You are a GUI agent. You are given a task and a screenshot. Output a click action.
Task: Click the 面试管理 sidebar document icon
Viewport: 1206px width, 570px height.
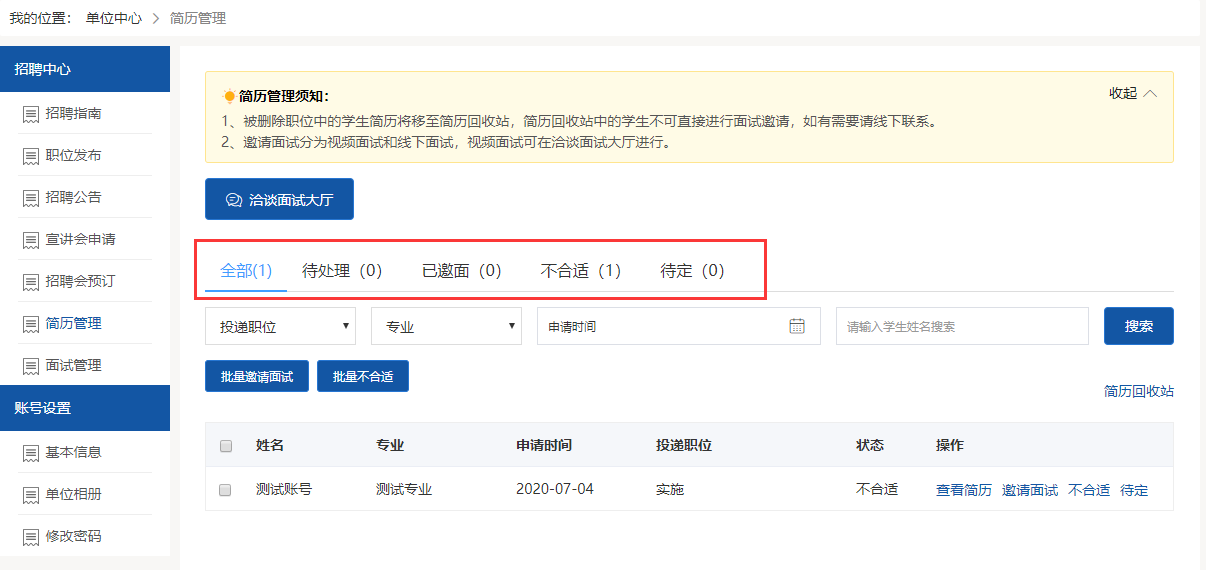point(31,366)
